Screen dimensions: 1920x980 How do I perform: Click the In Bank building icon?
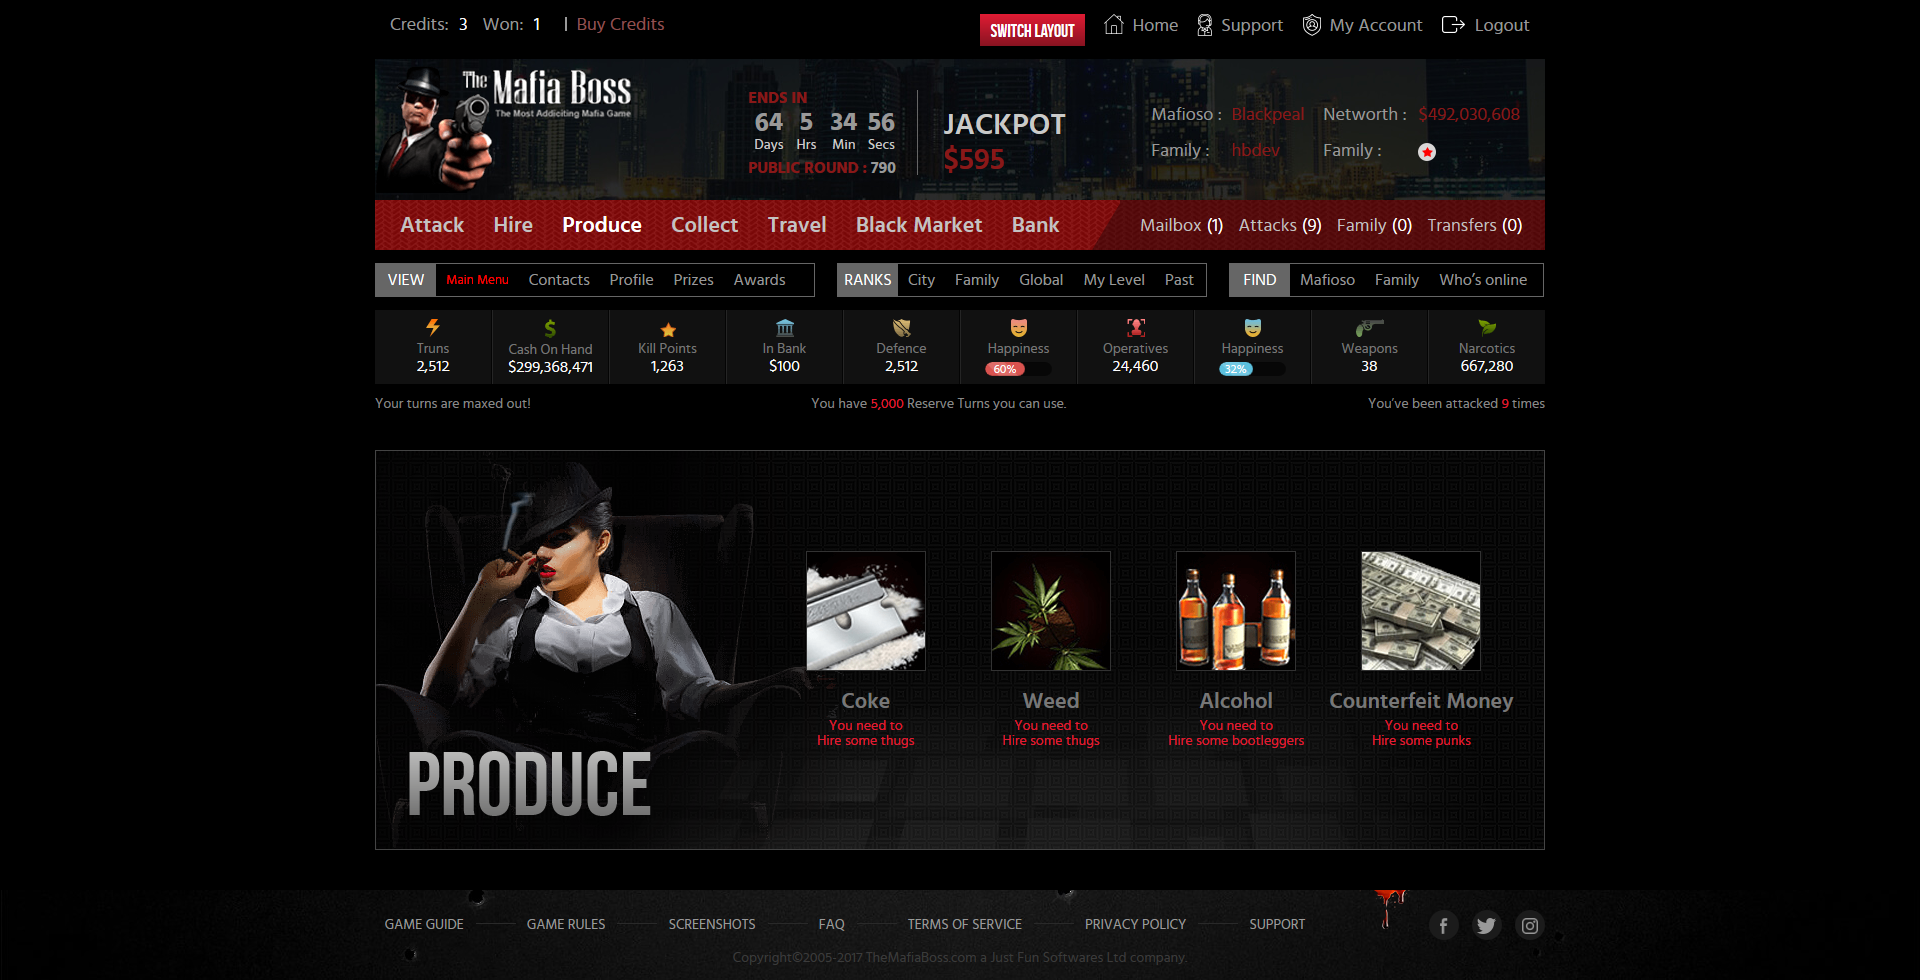(x=785, y=327)
